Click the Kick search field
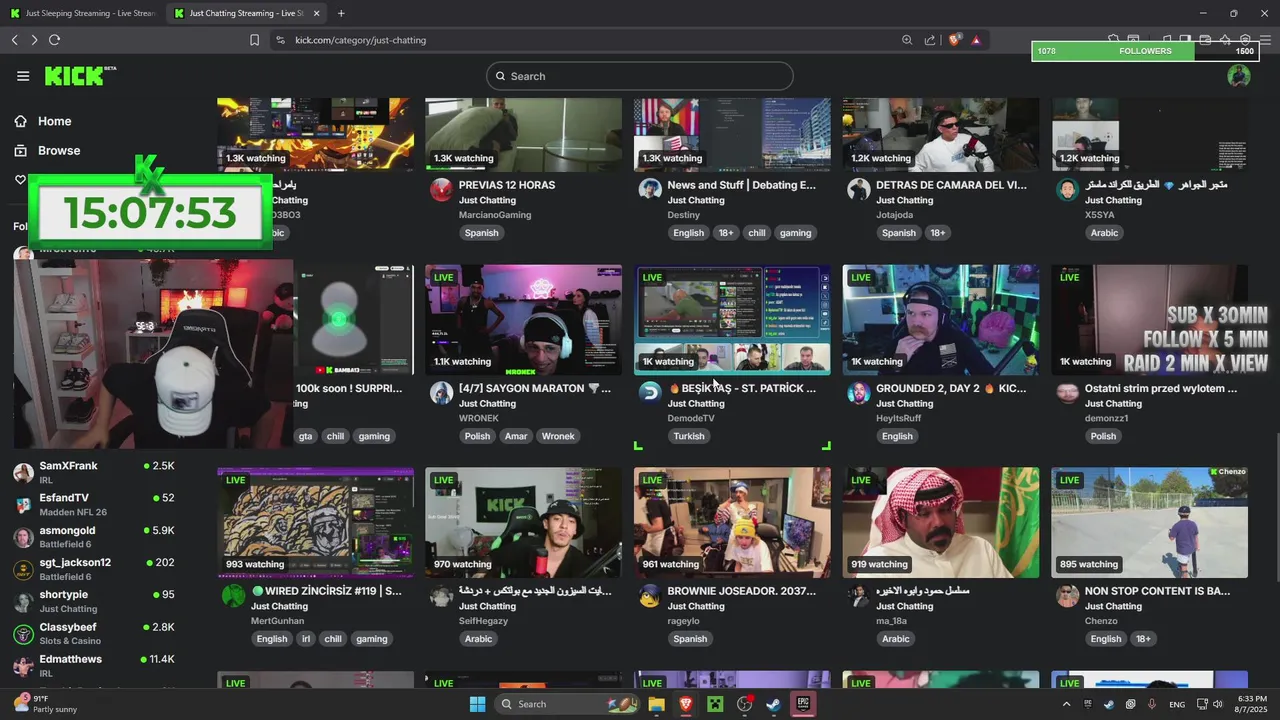 tap(640, 76)
